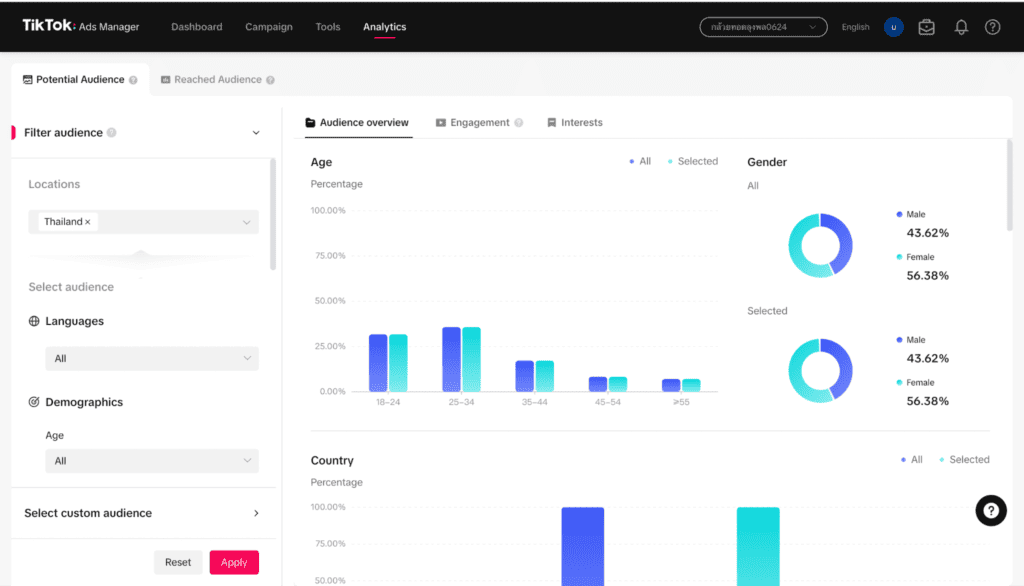This screenshot has height=586, width=1024.
Task: Switch to Interests tab
Action: (x=575, y=122)
